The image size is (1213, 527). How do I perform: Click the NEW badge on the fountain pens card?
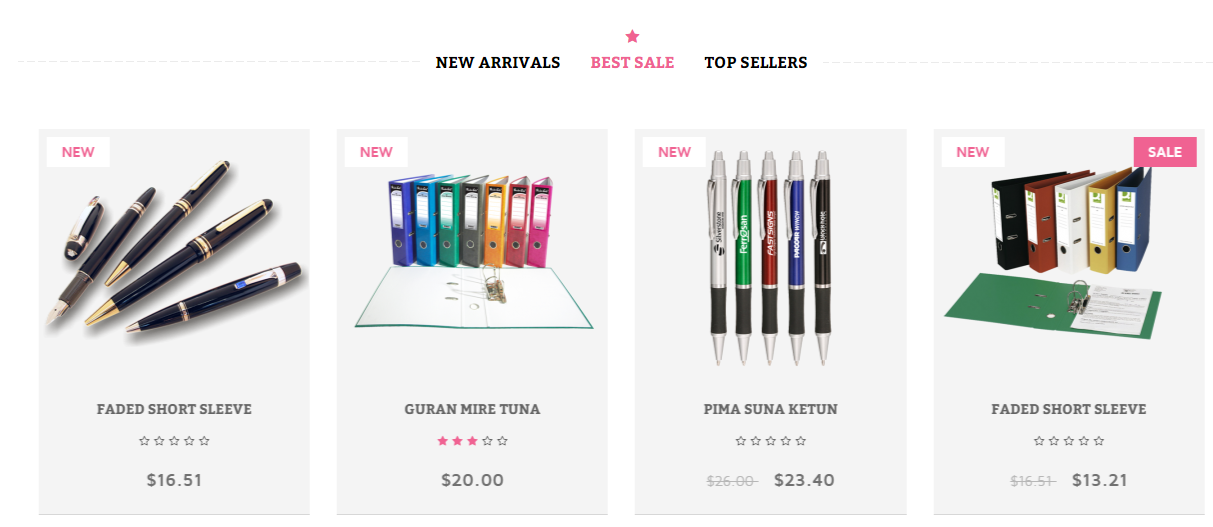tap(78, 152)
